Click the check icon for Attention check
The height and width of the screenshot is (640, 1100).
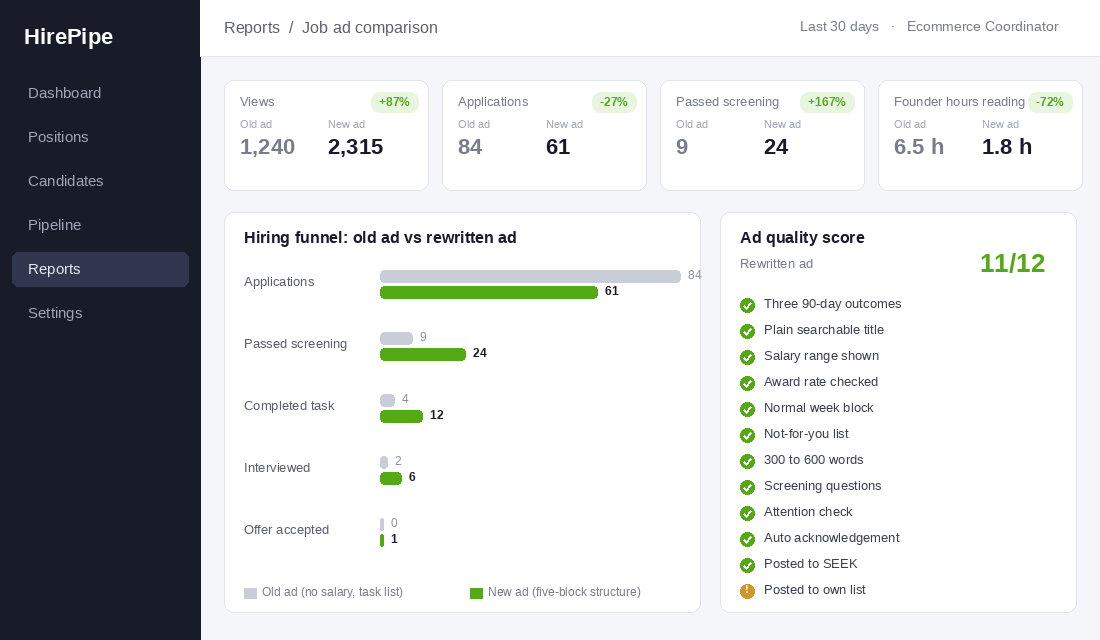tap(747, 513)
